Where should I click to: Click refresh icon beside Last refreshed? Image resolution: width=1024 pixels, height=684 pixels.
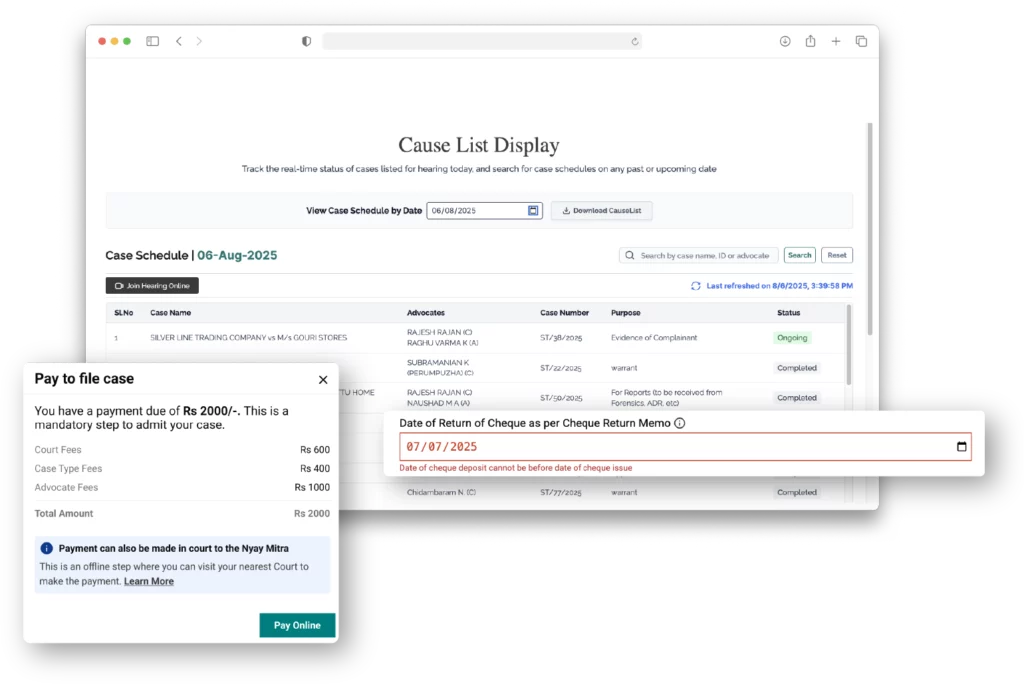[x=696, y=286]
